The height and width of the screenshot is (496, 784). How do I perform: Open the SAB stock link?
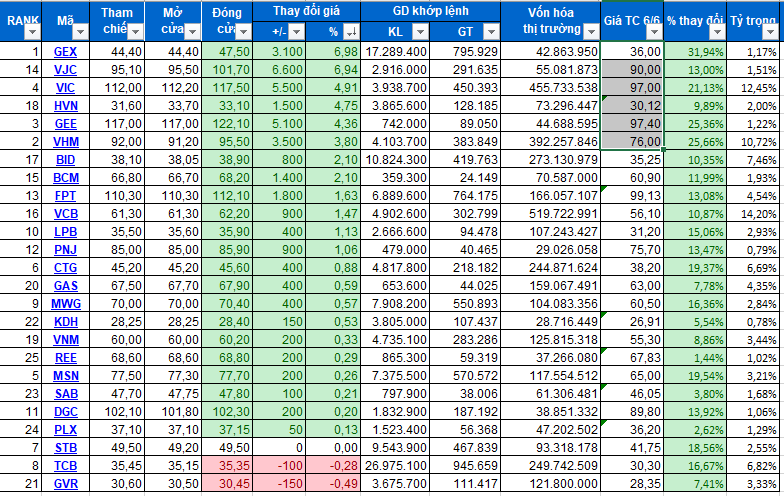66,394
